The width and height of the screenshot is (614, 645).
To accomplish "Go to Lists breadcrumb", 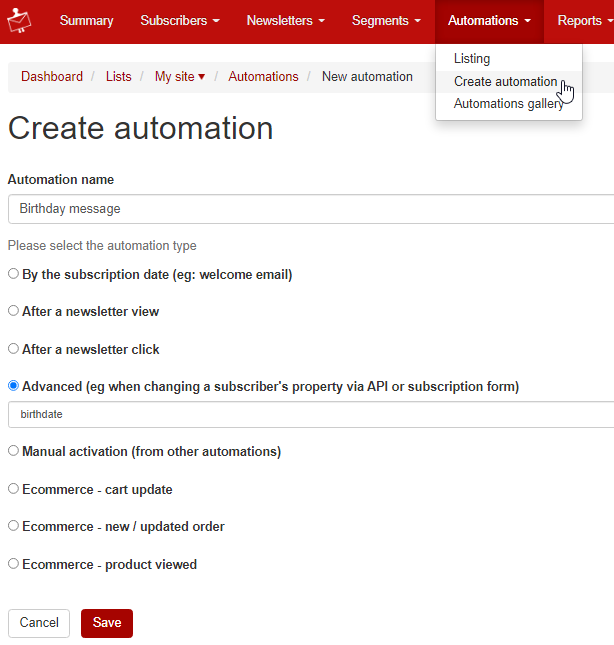I will (x=118, y=77).
